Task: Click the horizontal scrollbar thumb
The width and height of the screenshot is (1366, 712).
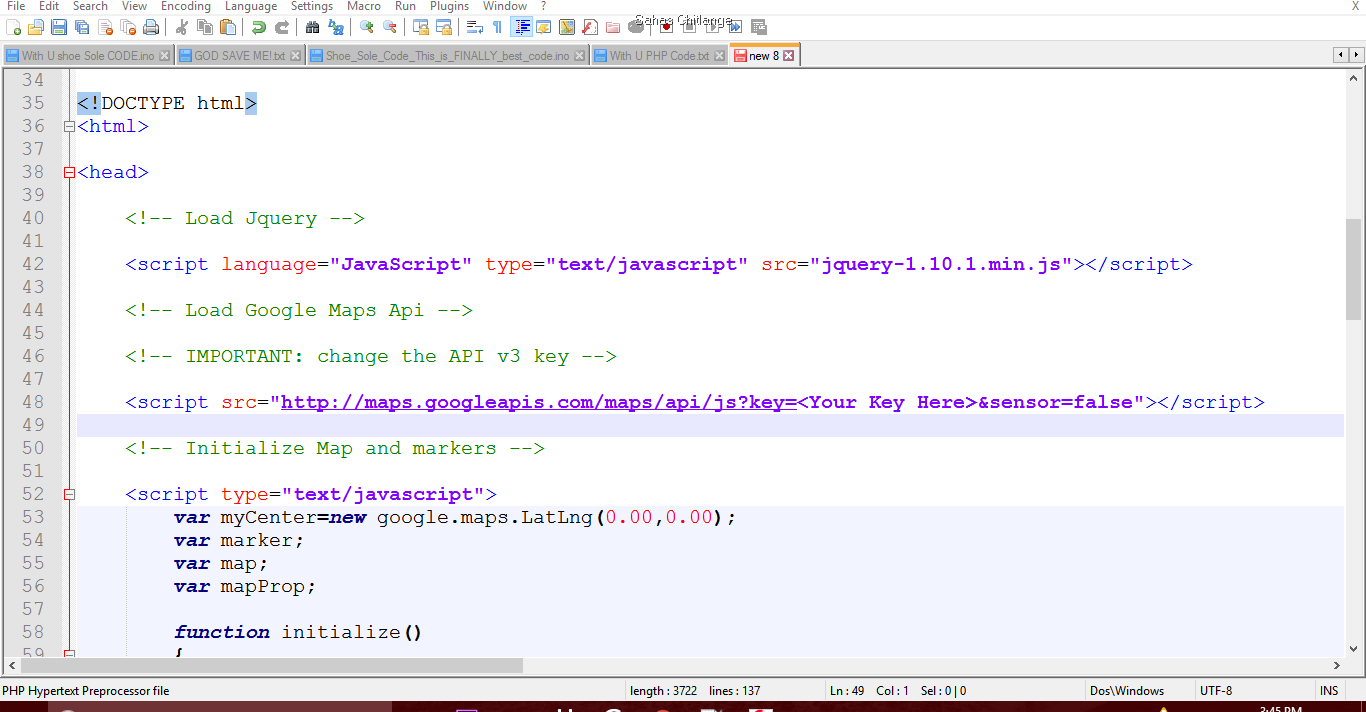Action: 271,665
